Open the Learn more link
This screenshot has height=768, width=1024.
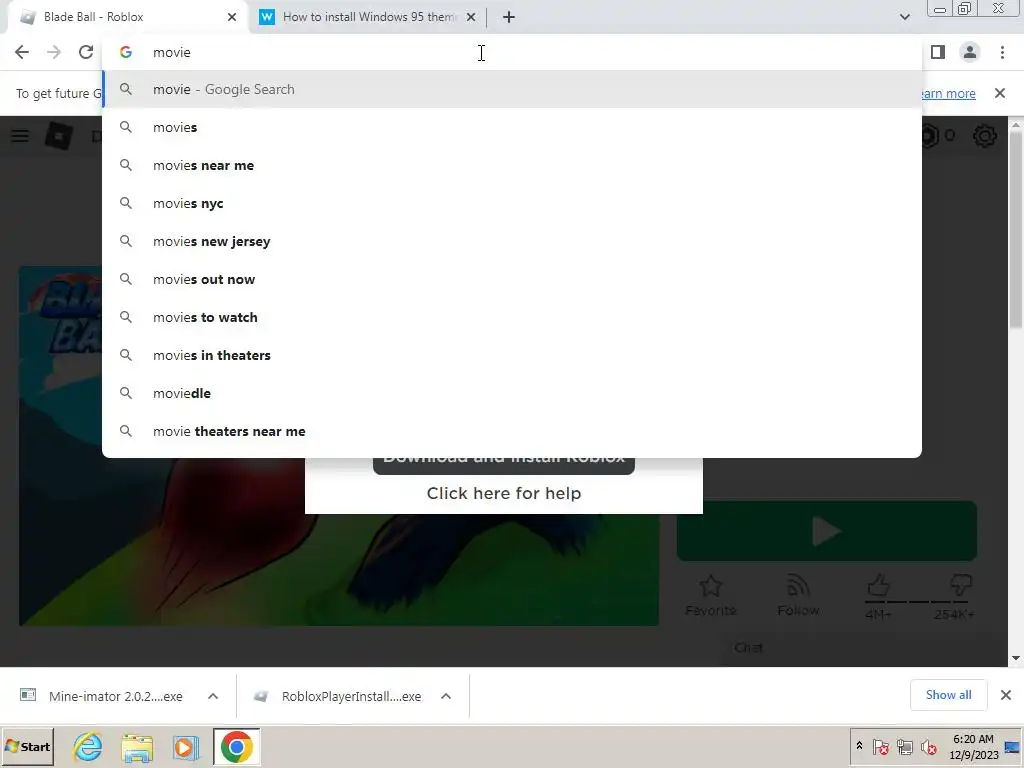tap(948, 93)
